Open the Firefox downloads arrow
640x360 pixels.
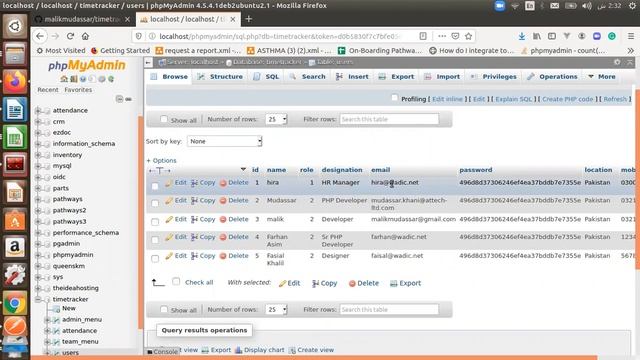tap(522, 36)
